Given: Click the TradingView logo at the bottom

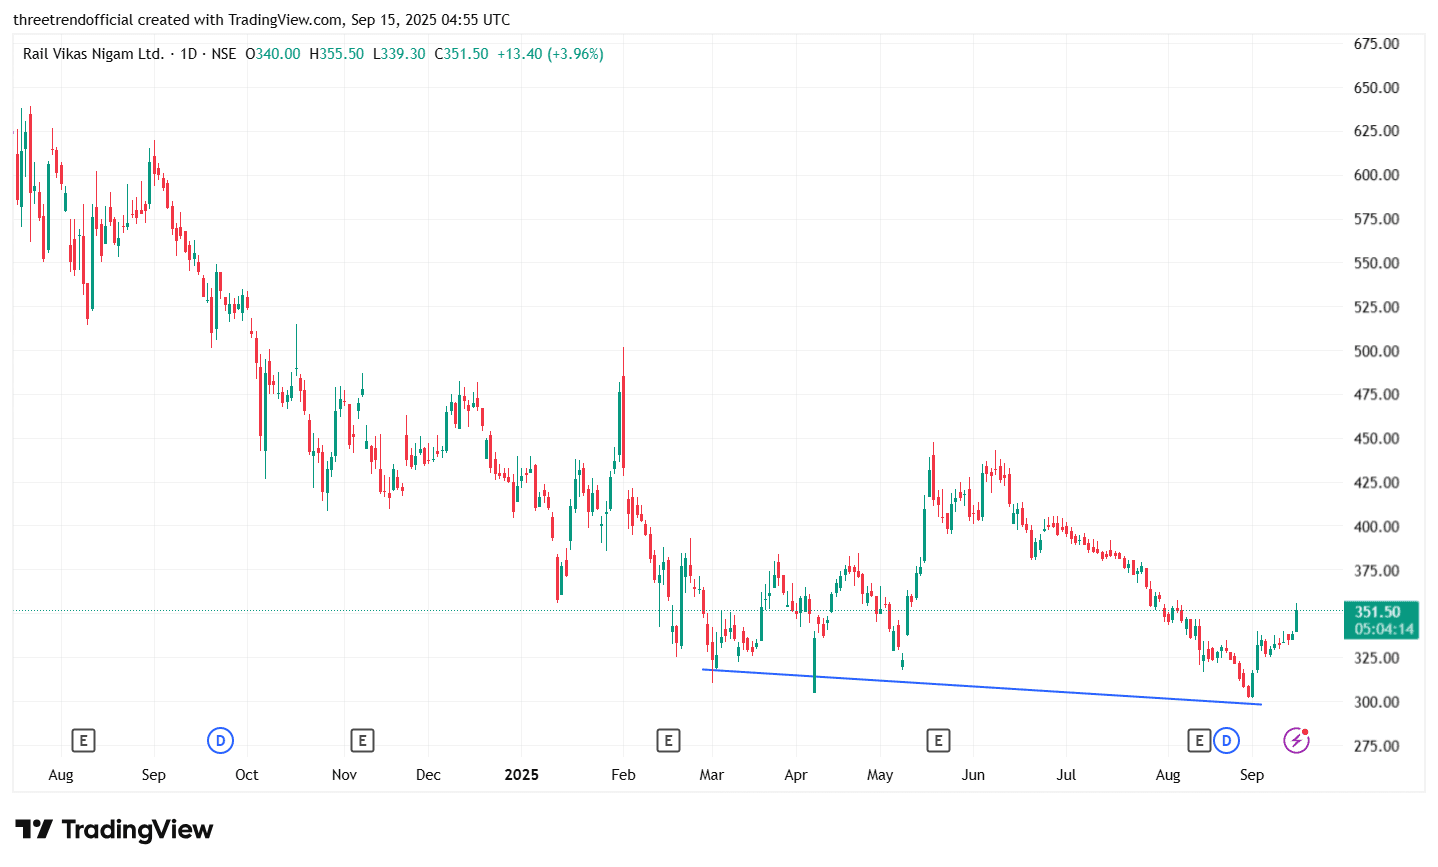Looking at the screenshot, I should (114, 830).
